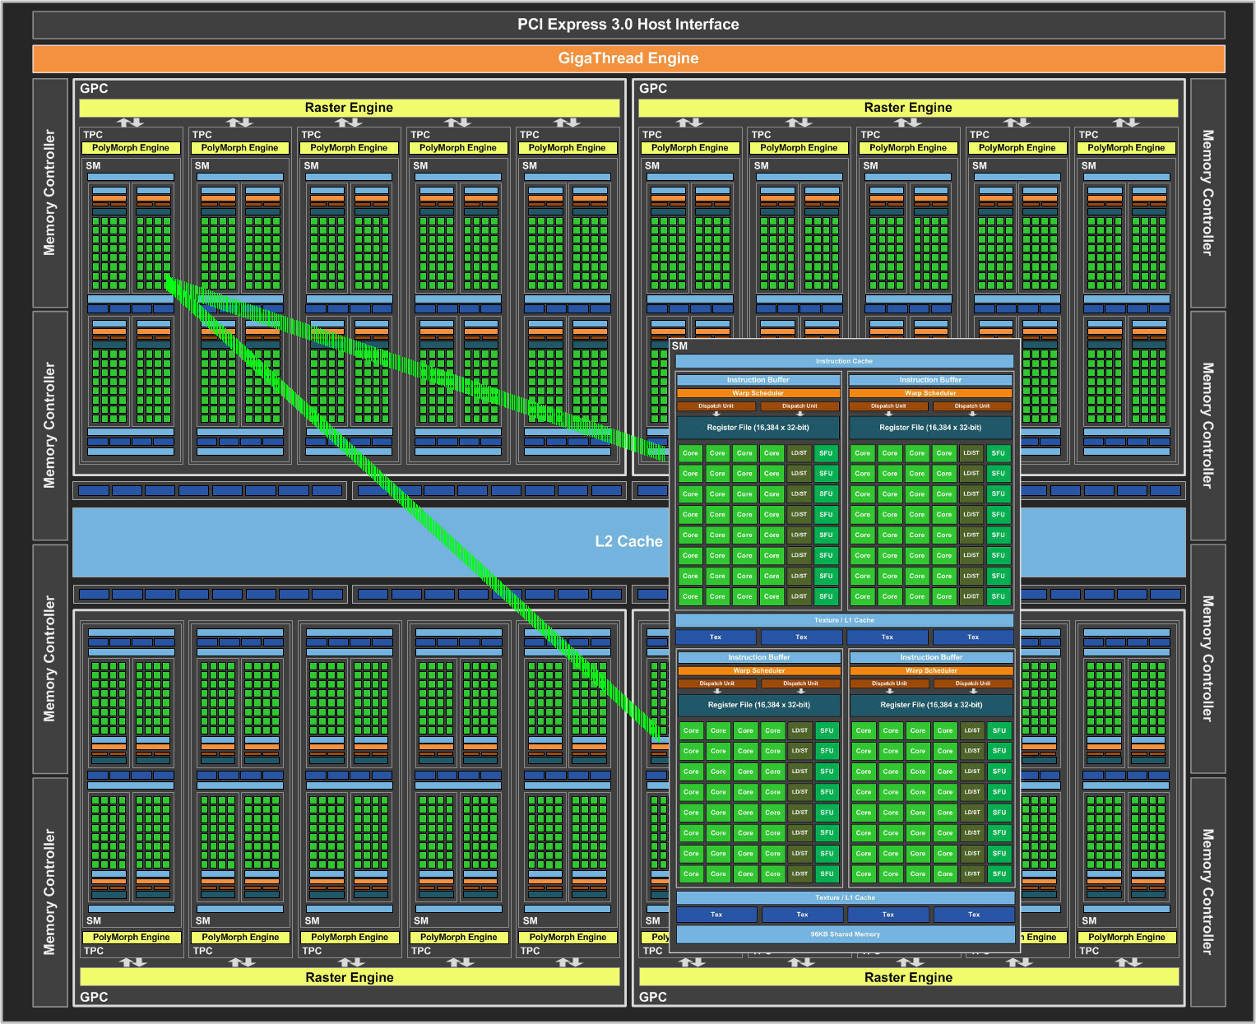This screenshot has width=1256, height=1024.
Task: Select upper Texture / L1 Cache bar
Action: coord(844,620)
